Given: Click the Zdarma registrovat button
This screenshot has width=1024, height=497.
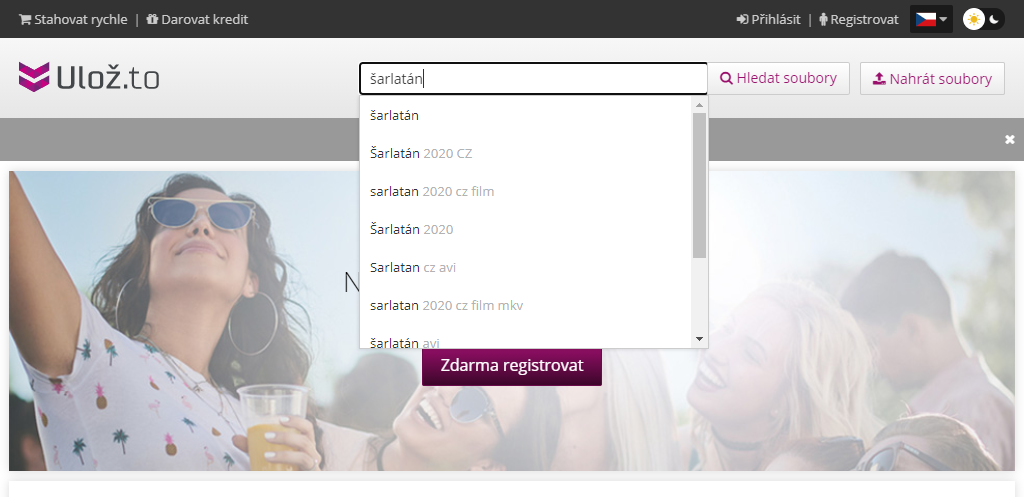Looking at the screenshot, I should tap(511, 366).
